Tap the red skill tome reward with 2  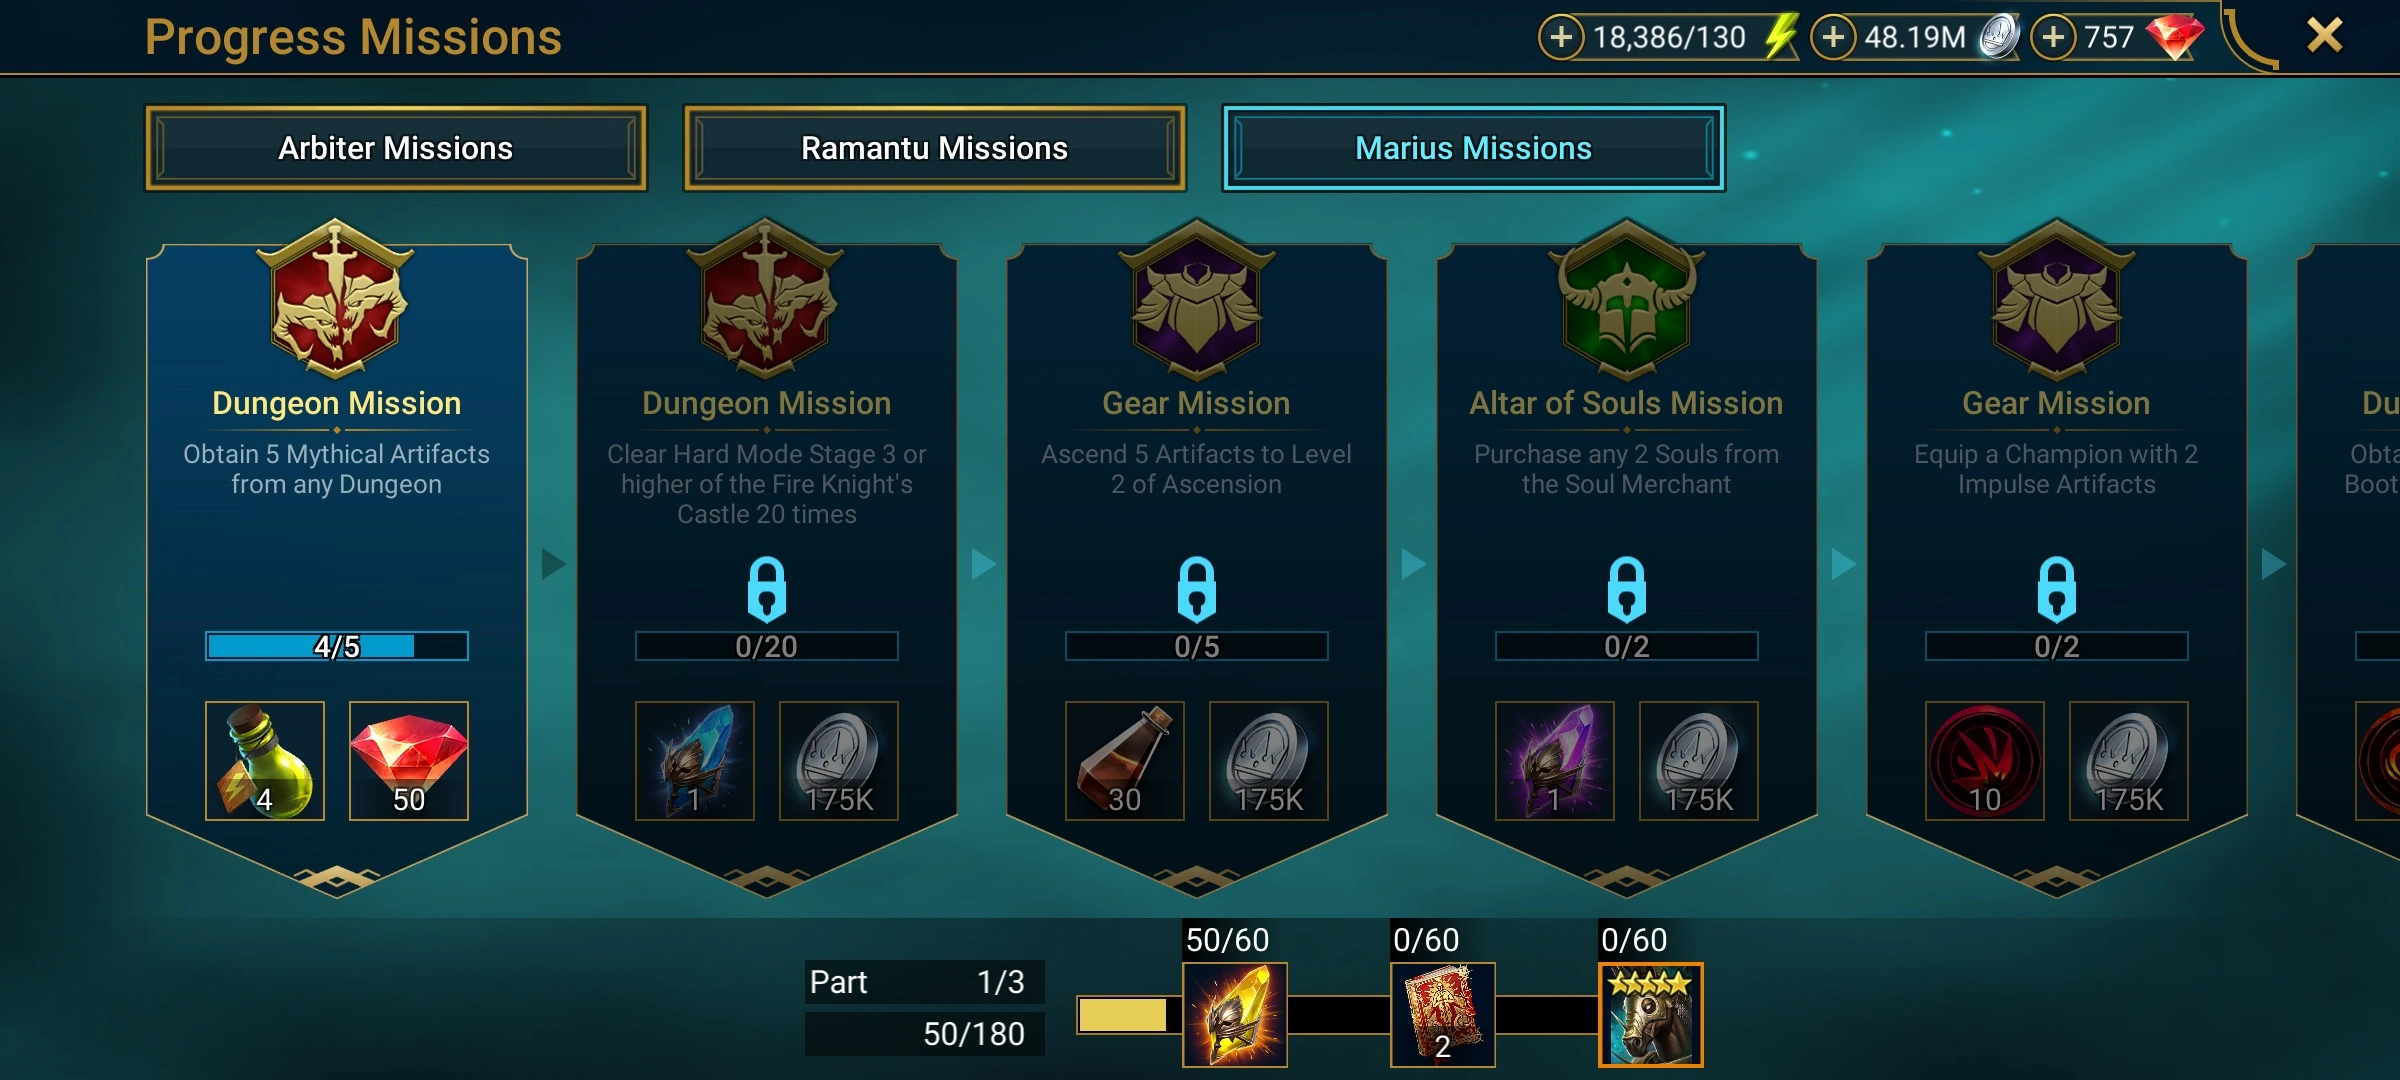tap(1443, 1015)
